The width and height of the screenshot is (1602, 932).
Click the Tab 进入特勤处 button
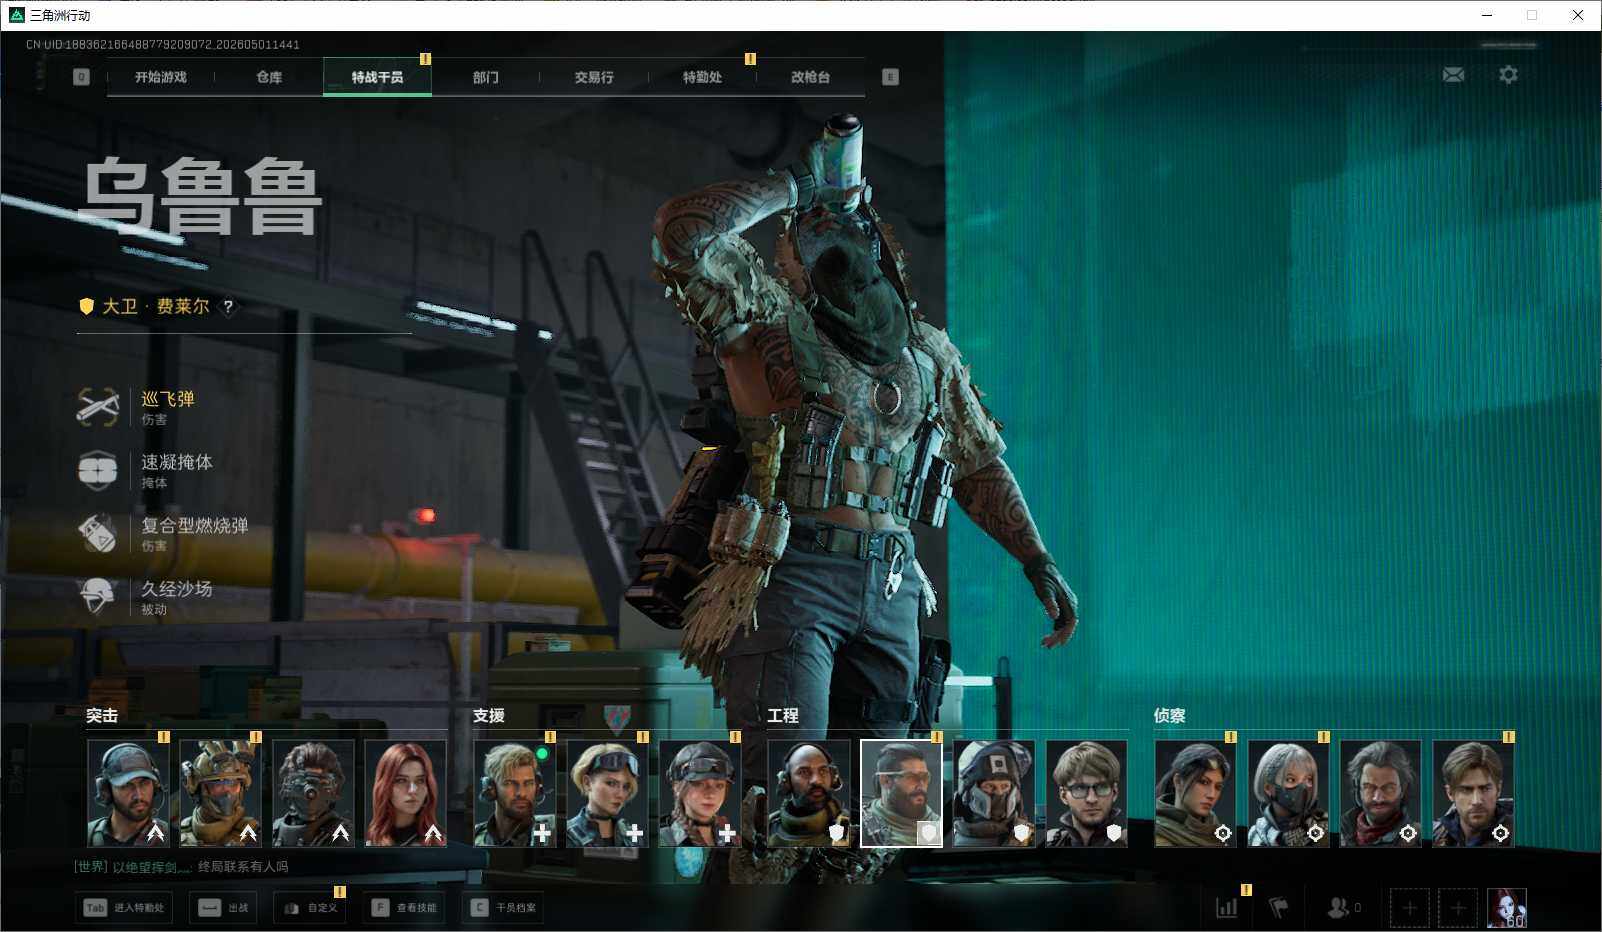pos(124,908)
